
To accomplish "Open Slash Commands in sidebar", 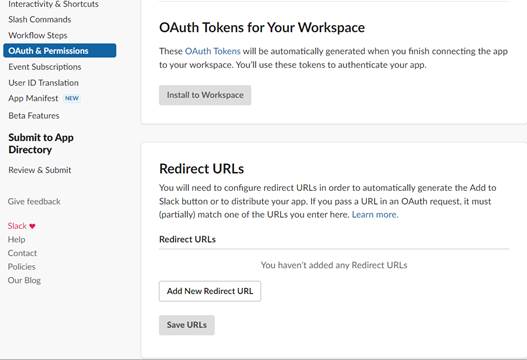I will point(40,19).
